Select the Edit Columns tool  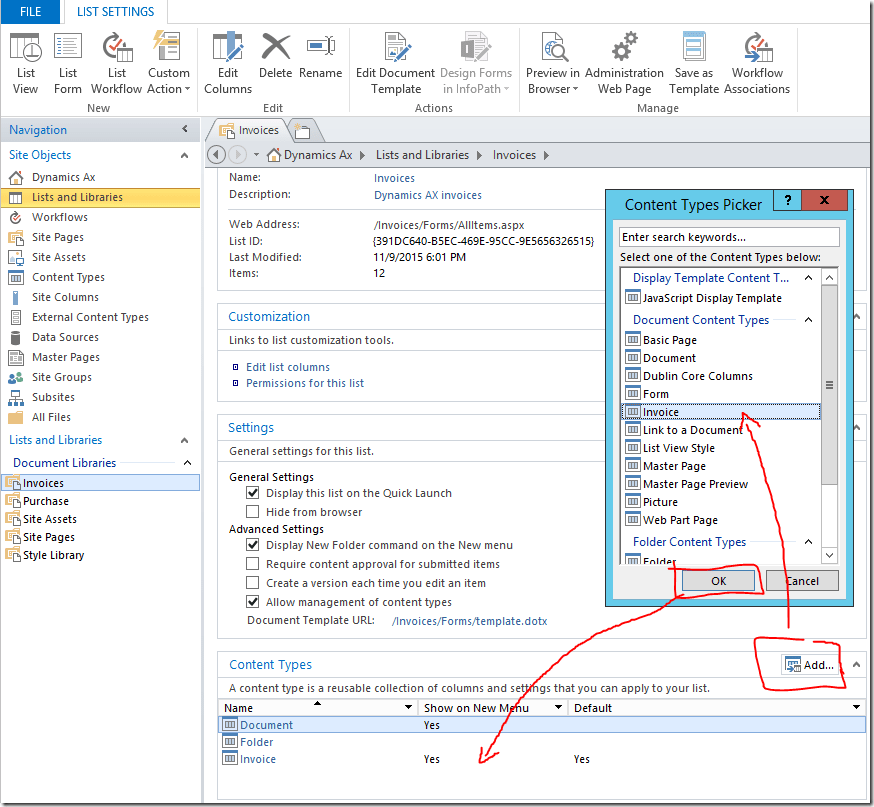(x=227, y=60)
